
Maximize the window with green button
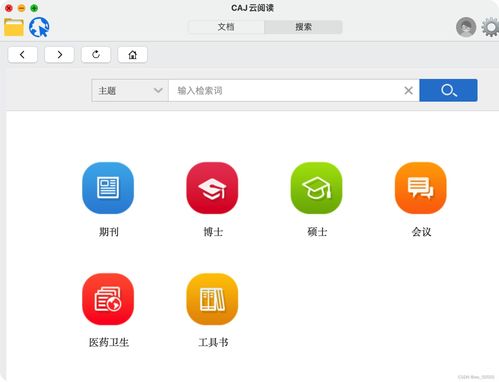34,8
